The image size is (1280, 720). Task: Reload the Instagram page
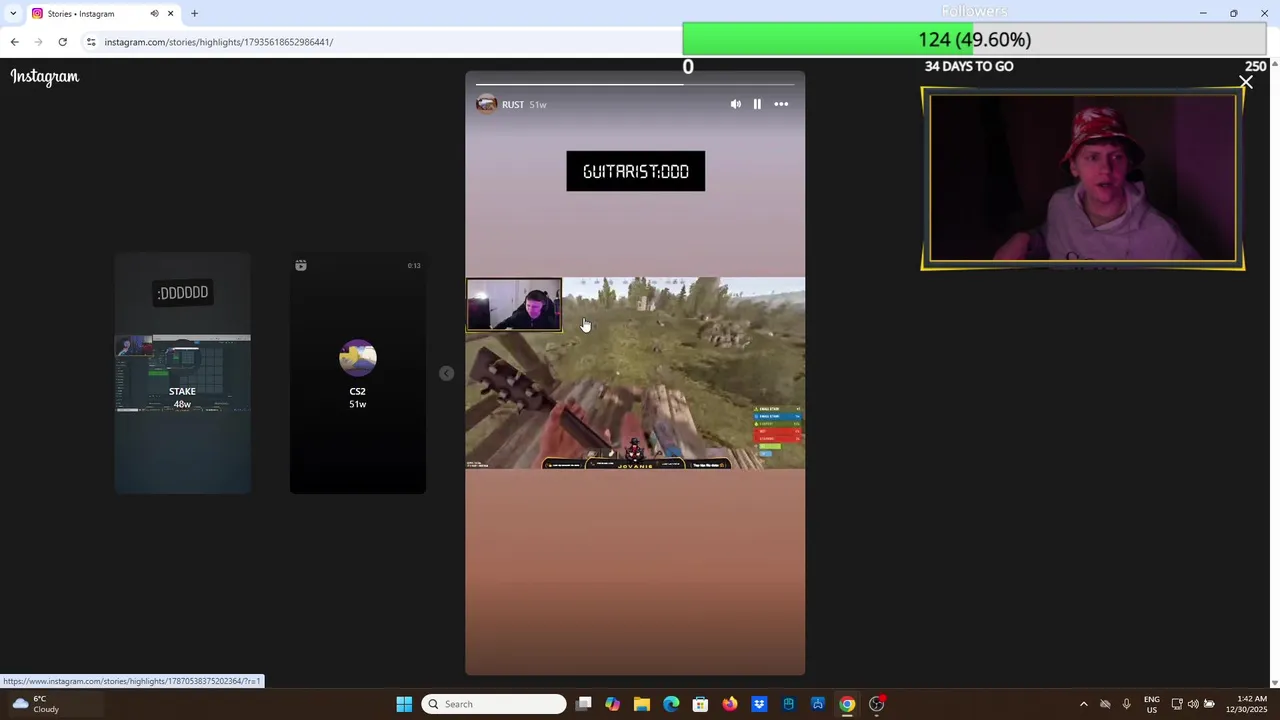click(62, 42)
